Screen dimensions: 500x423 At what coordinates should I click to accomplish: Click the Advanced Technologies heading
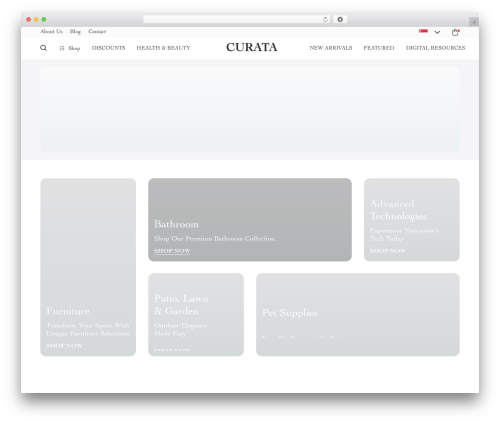click(398, 210)
